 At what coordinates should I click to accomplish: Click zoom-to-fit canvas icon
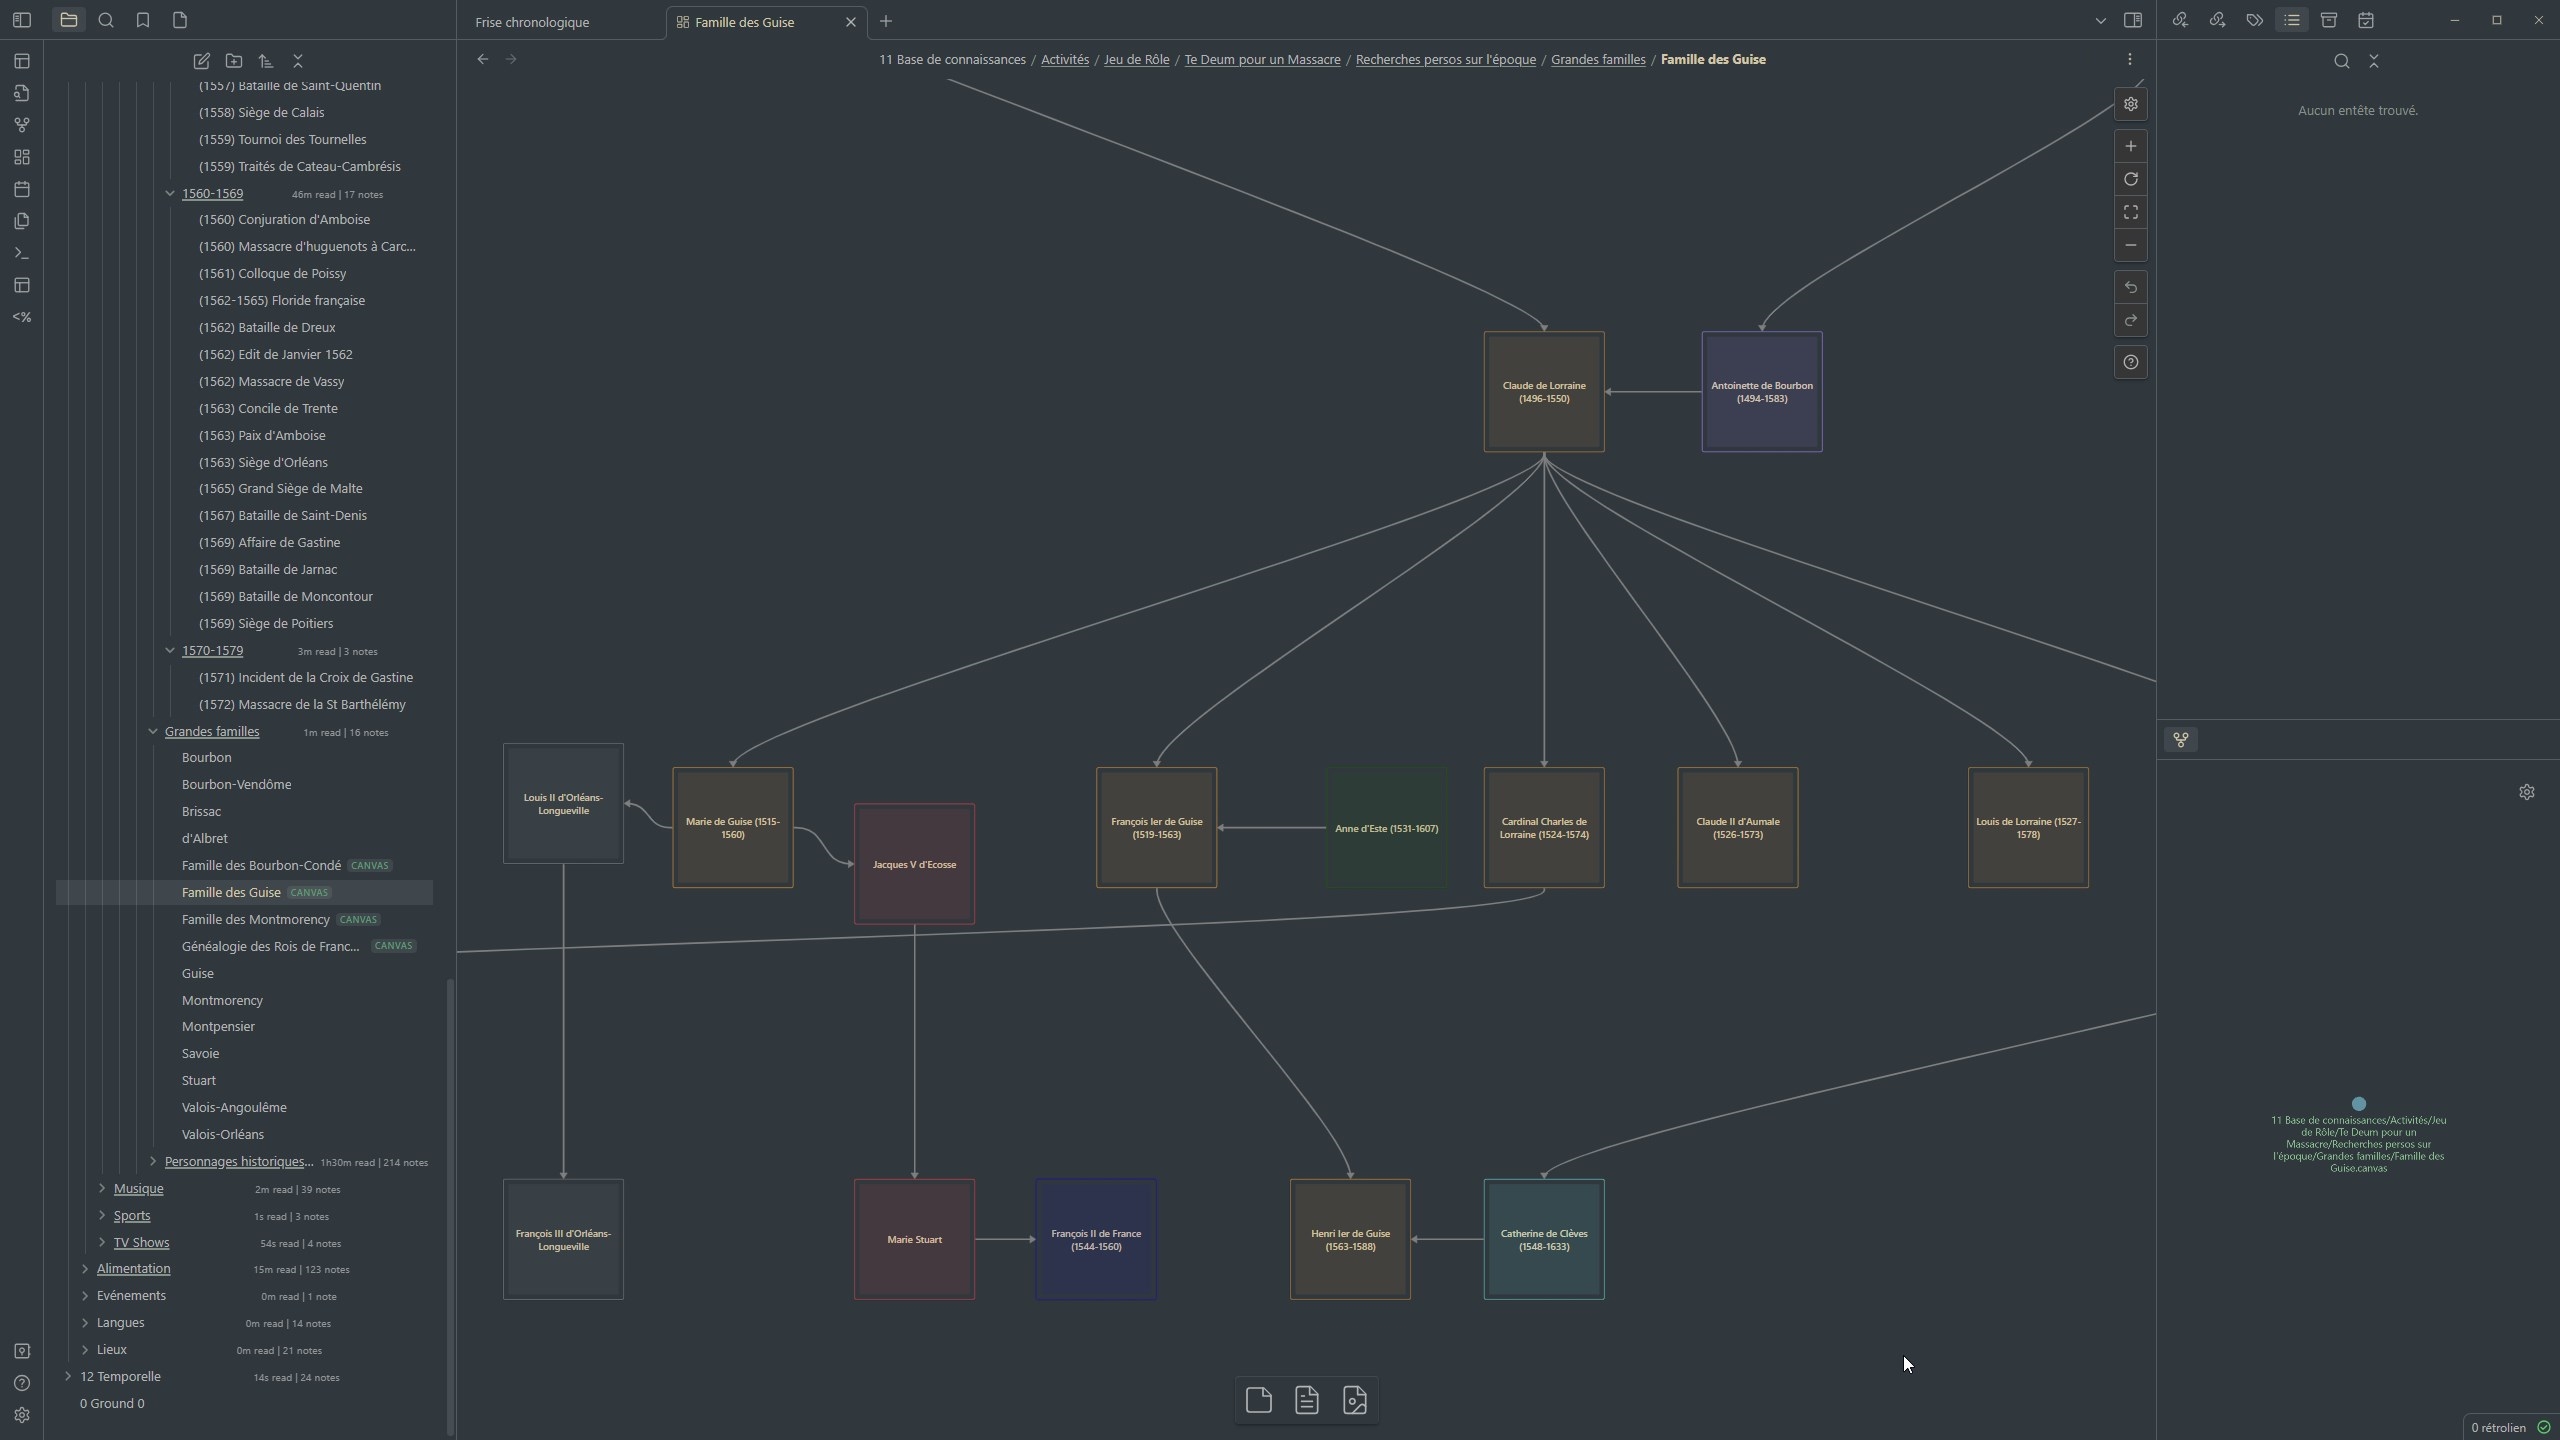pos(2130,212)
